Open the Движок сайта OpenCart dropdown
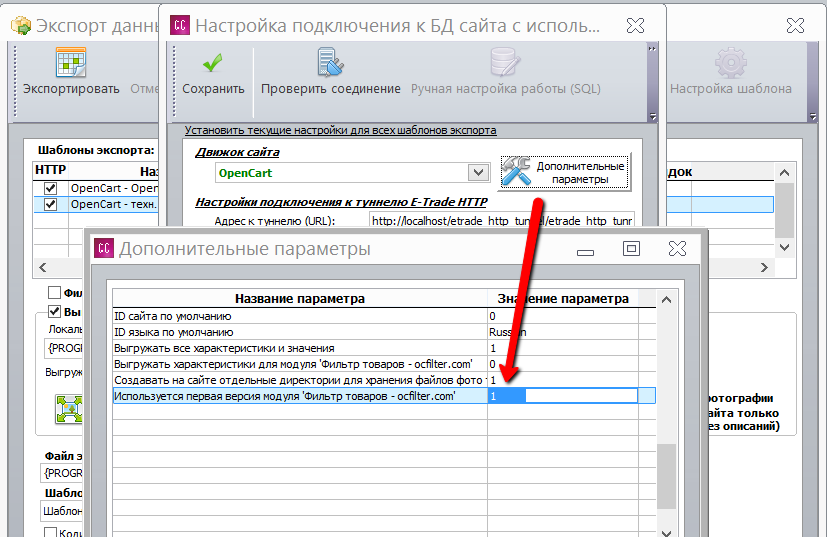This screenshot has width=827, height=537. [478, 172]
